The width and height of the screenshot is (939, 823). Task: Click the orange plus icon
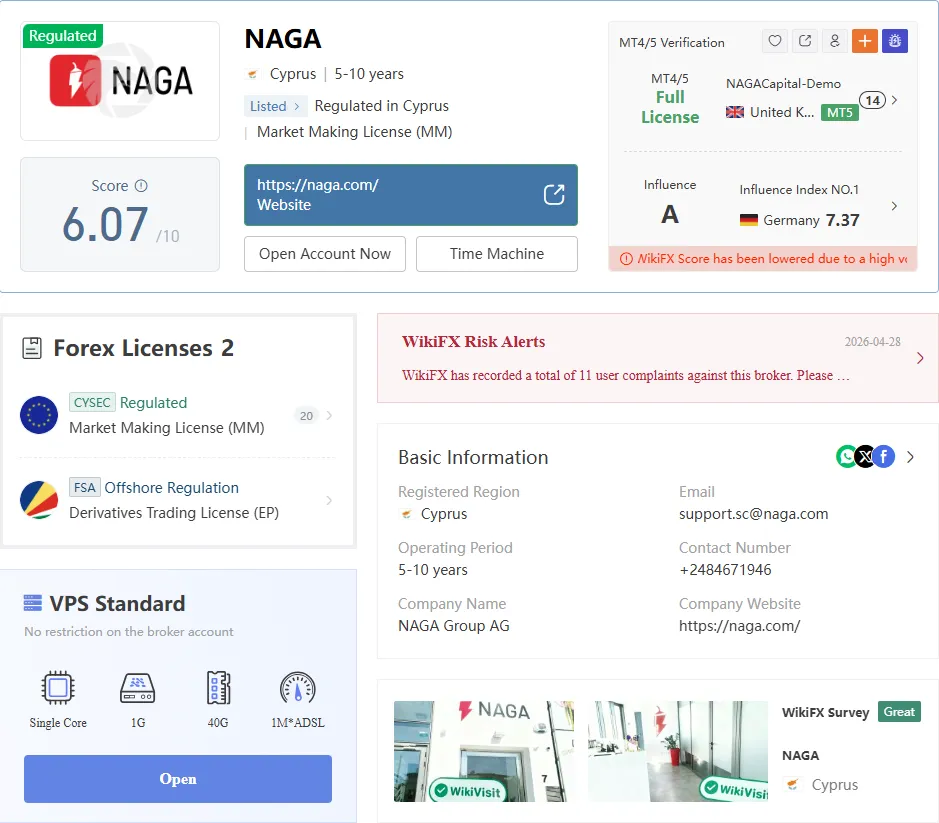click(865, 41)
